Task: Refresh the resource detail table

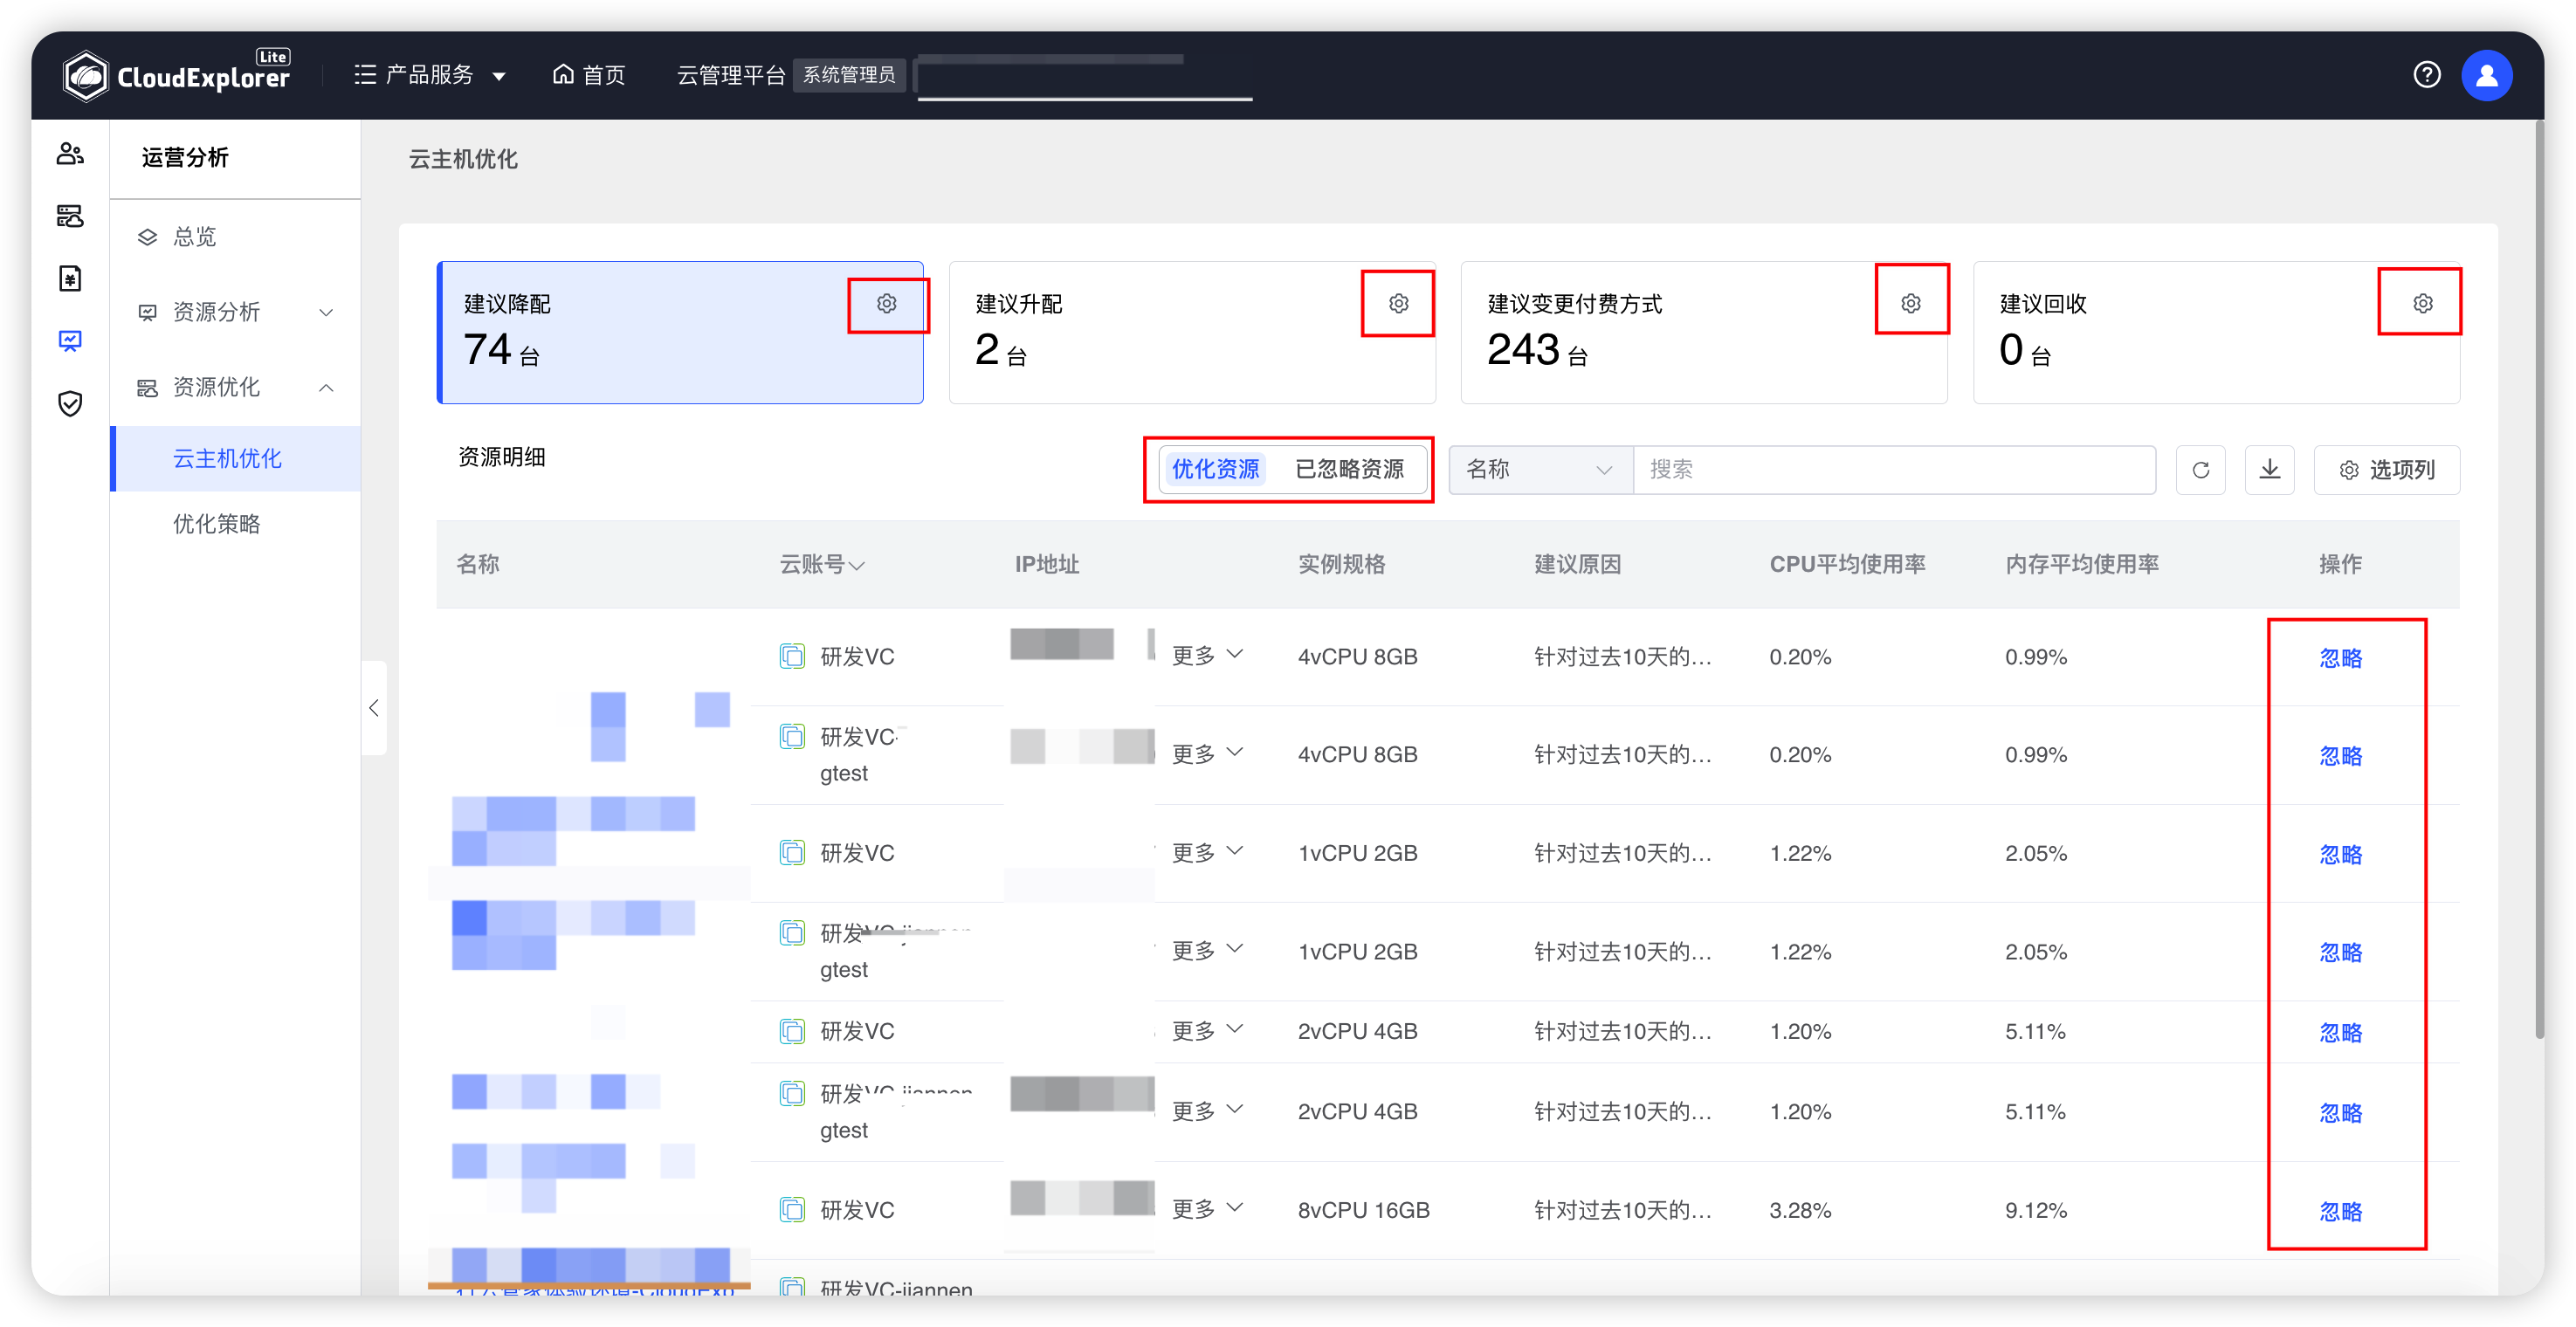Action: coord(2201,470)
